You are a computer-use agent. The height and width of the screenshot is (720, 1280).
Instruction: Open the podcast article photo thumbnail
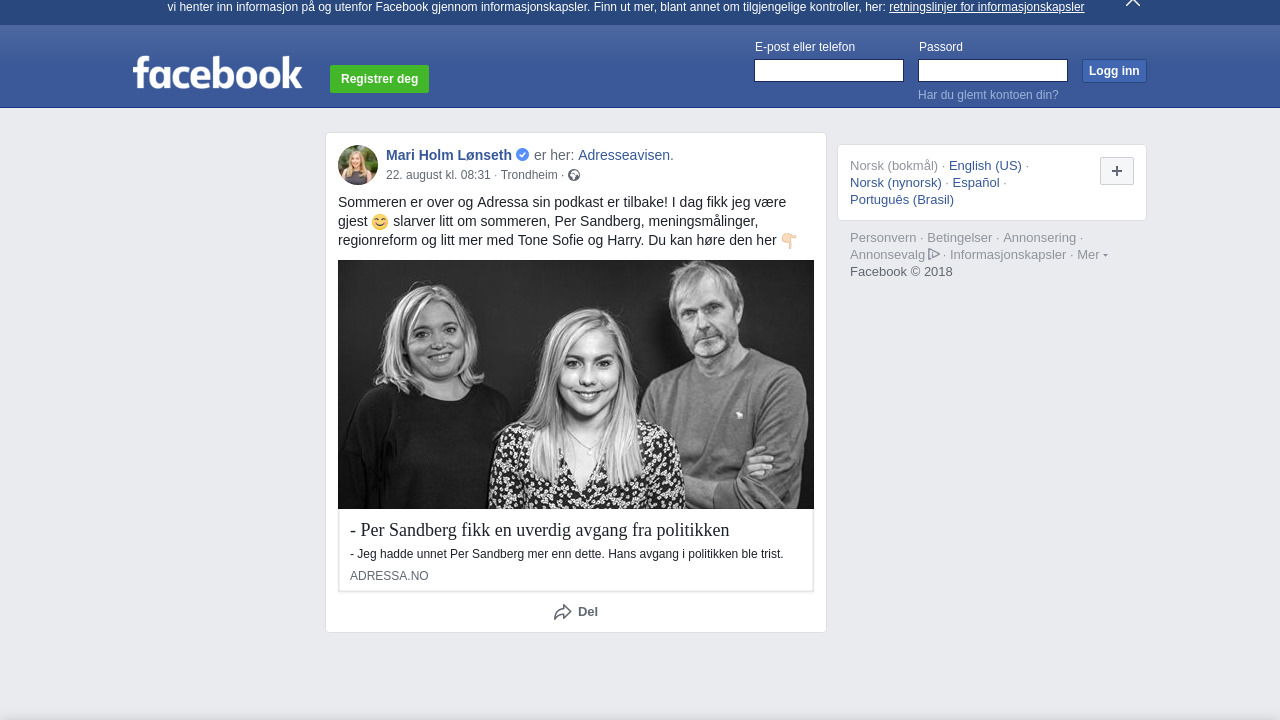(575, 384)
